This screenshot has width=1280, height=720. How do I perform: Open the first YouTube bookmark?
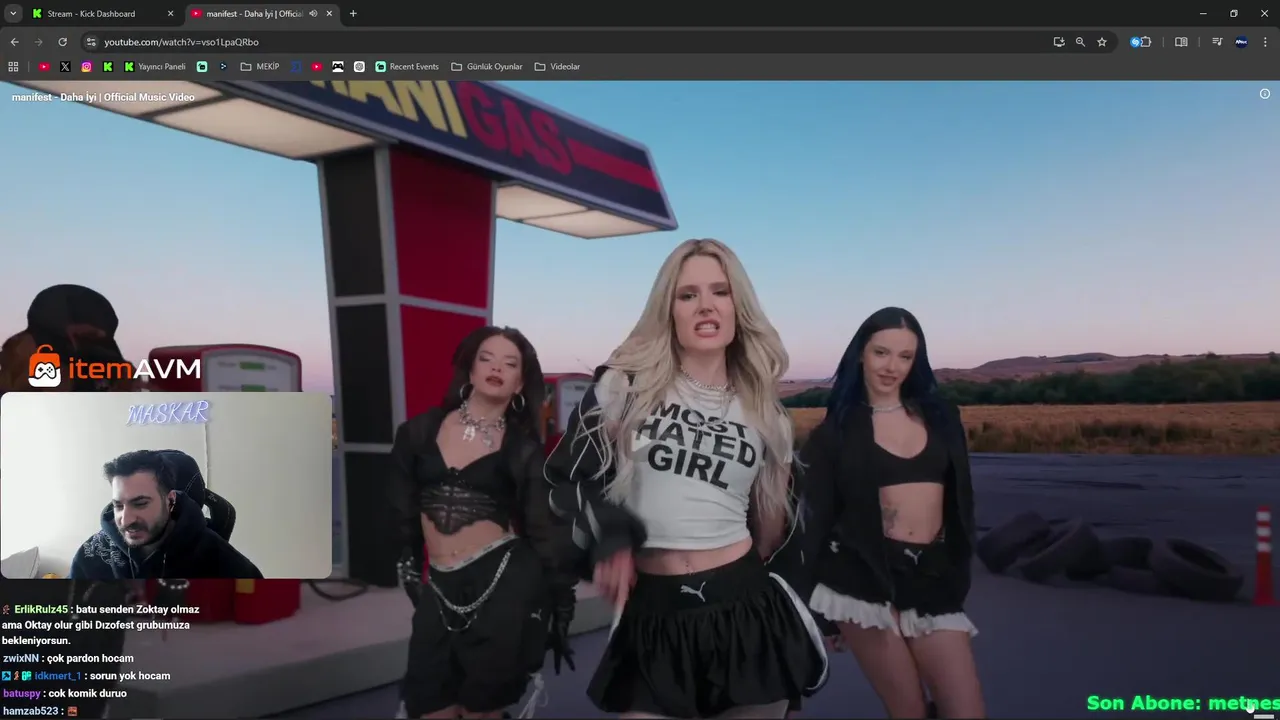[x=44, y=66]
